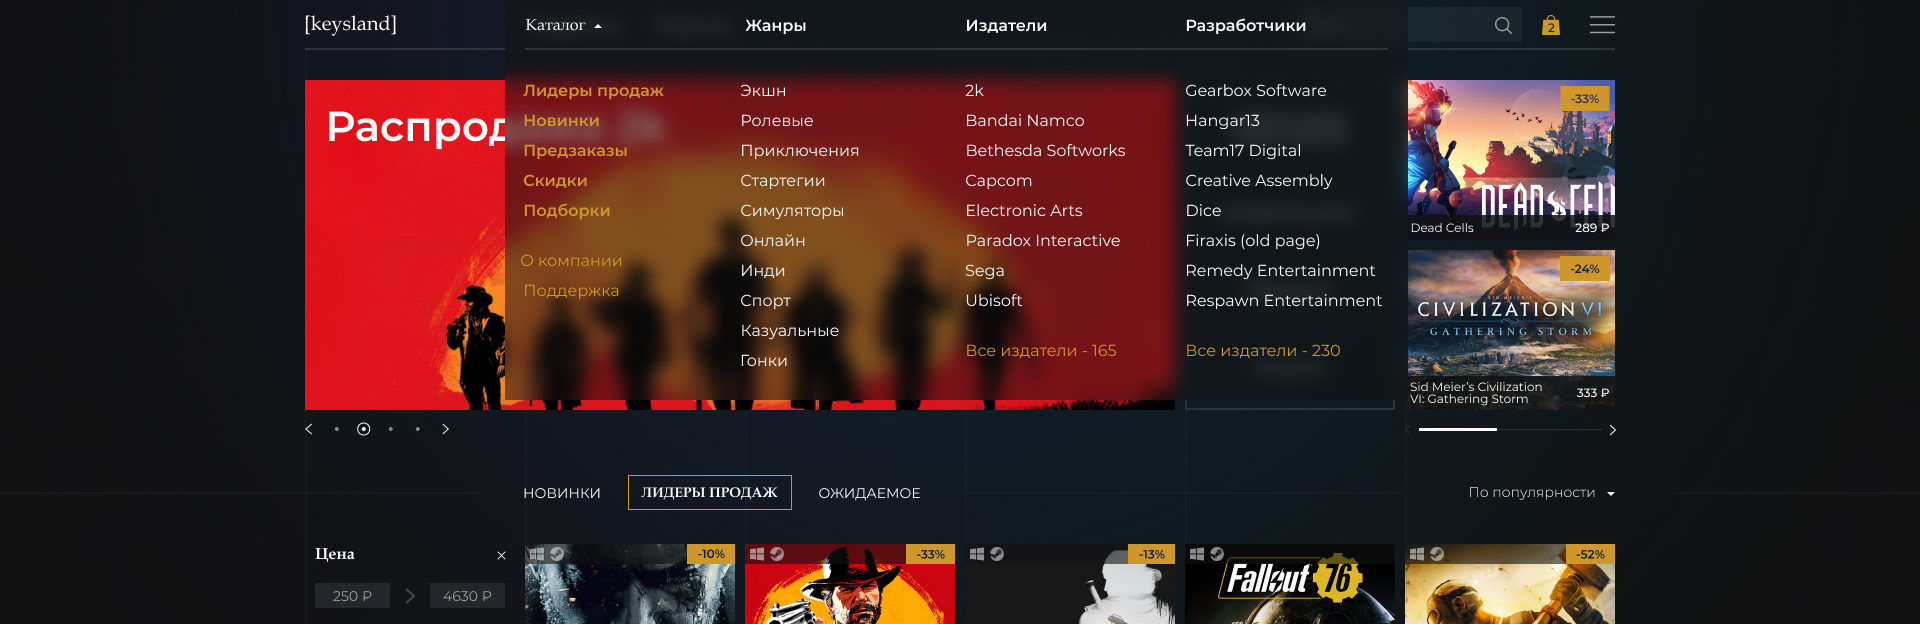Select developer Firaxis (old page)
This screenshot has width=1920, height=624.
(1253, 240)
